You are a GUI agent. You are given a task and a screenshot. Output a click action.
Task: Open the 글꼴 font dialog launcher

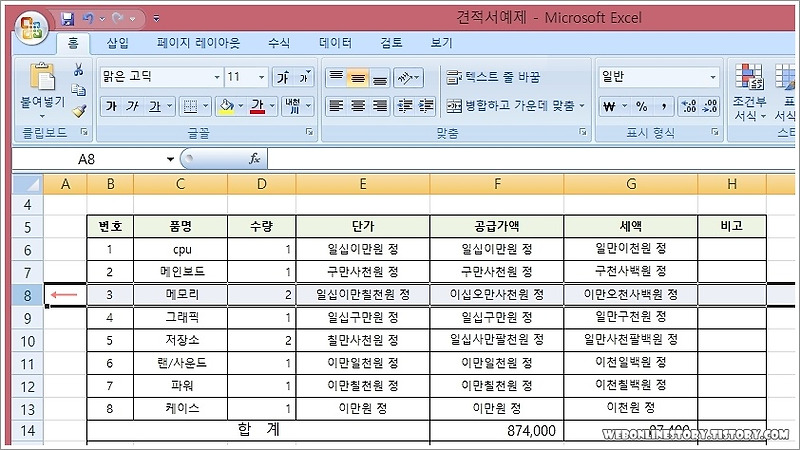[309, 132]
